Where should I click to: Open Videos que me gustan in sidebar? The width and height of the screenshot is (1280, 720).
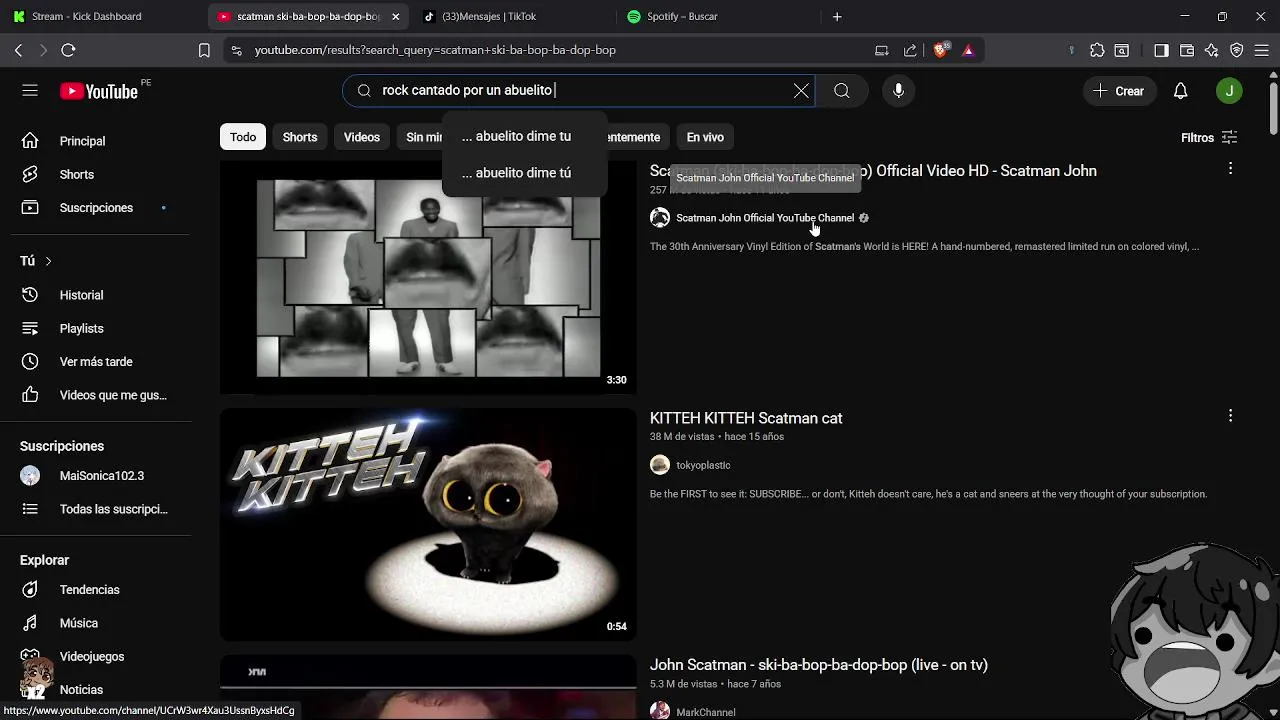[x=96, y=395]
